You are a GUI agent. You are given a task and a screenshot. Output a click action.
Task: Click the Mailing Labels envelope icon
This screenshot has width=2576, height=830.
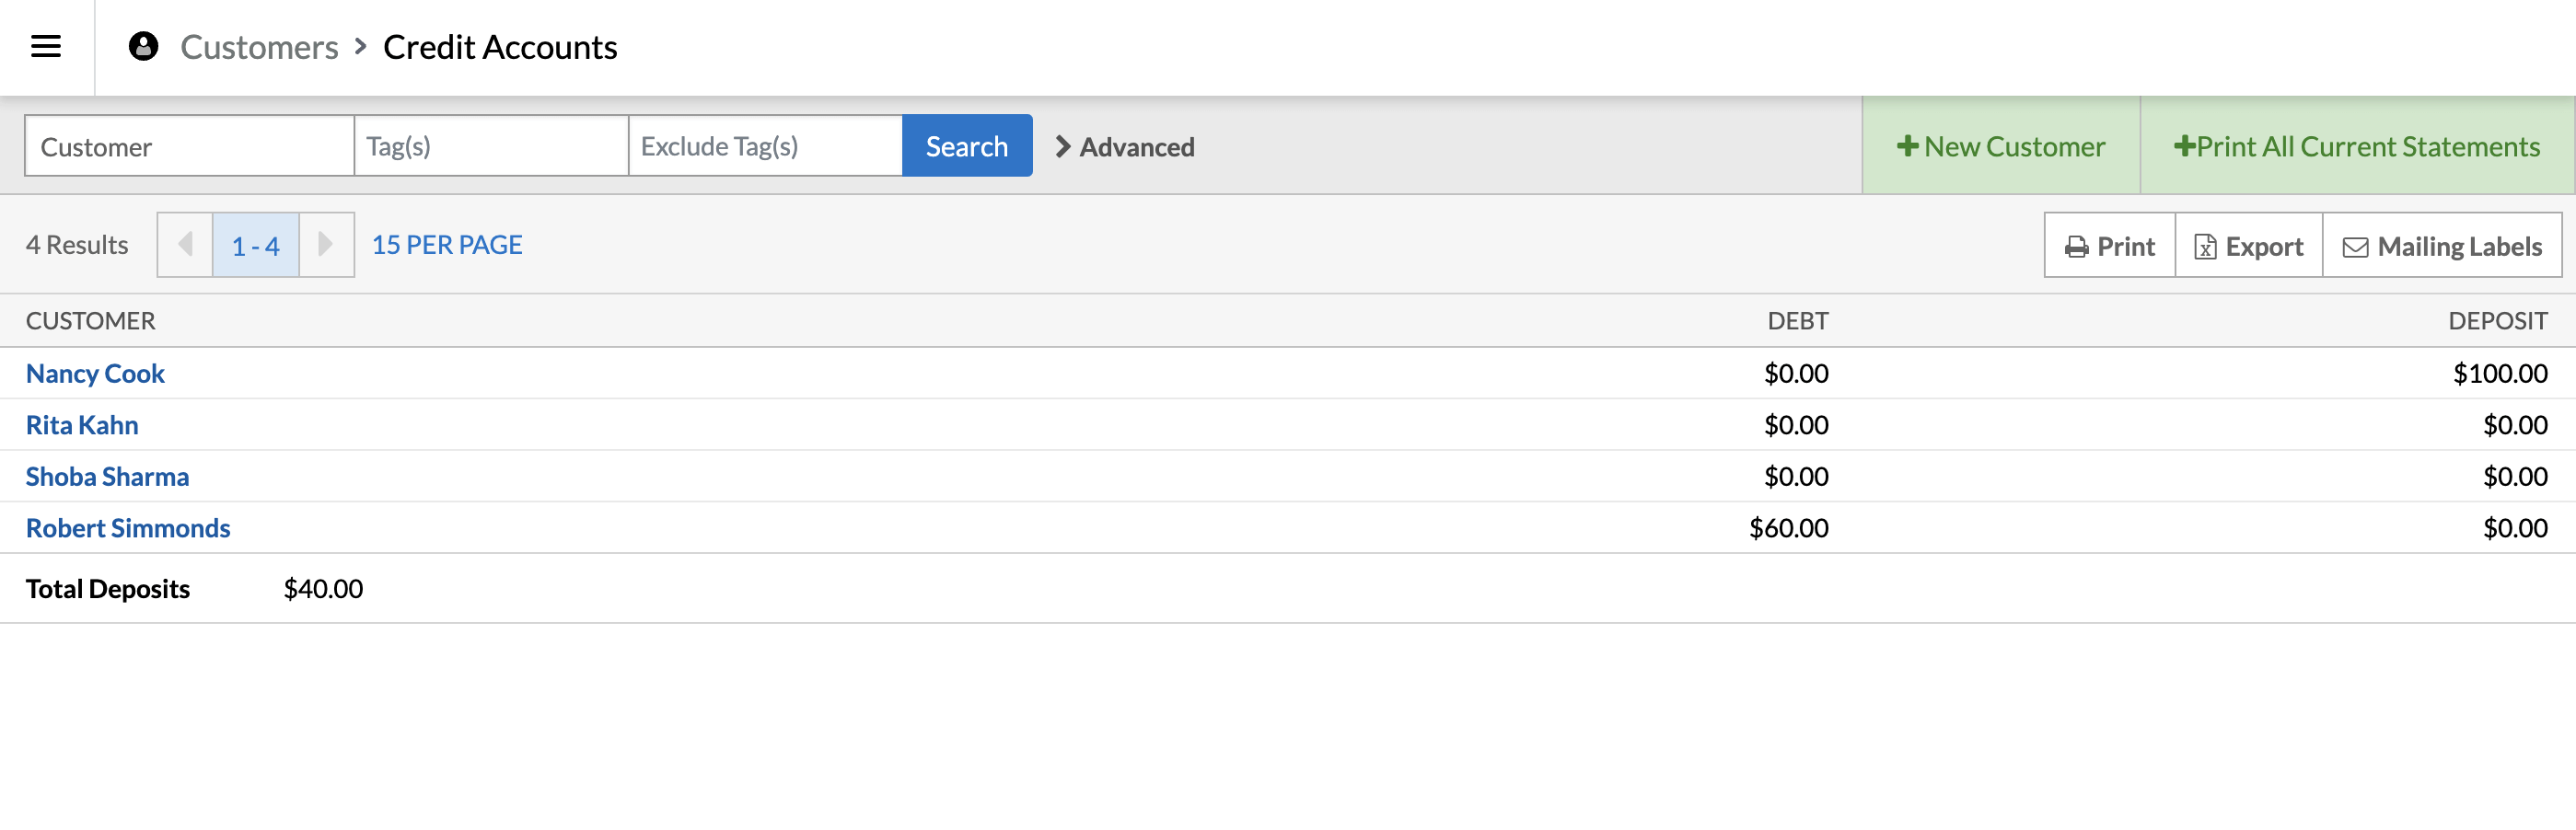coord(2356,245)
